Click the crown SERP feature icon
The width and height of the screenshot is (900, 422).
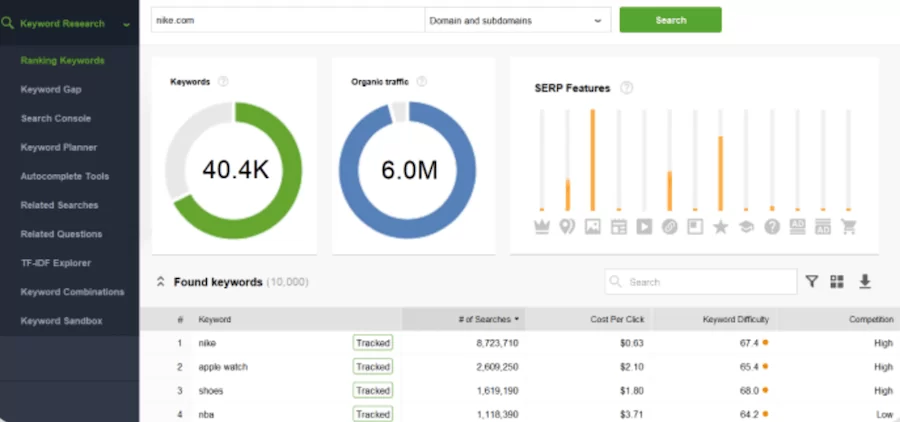point(541,227)
